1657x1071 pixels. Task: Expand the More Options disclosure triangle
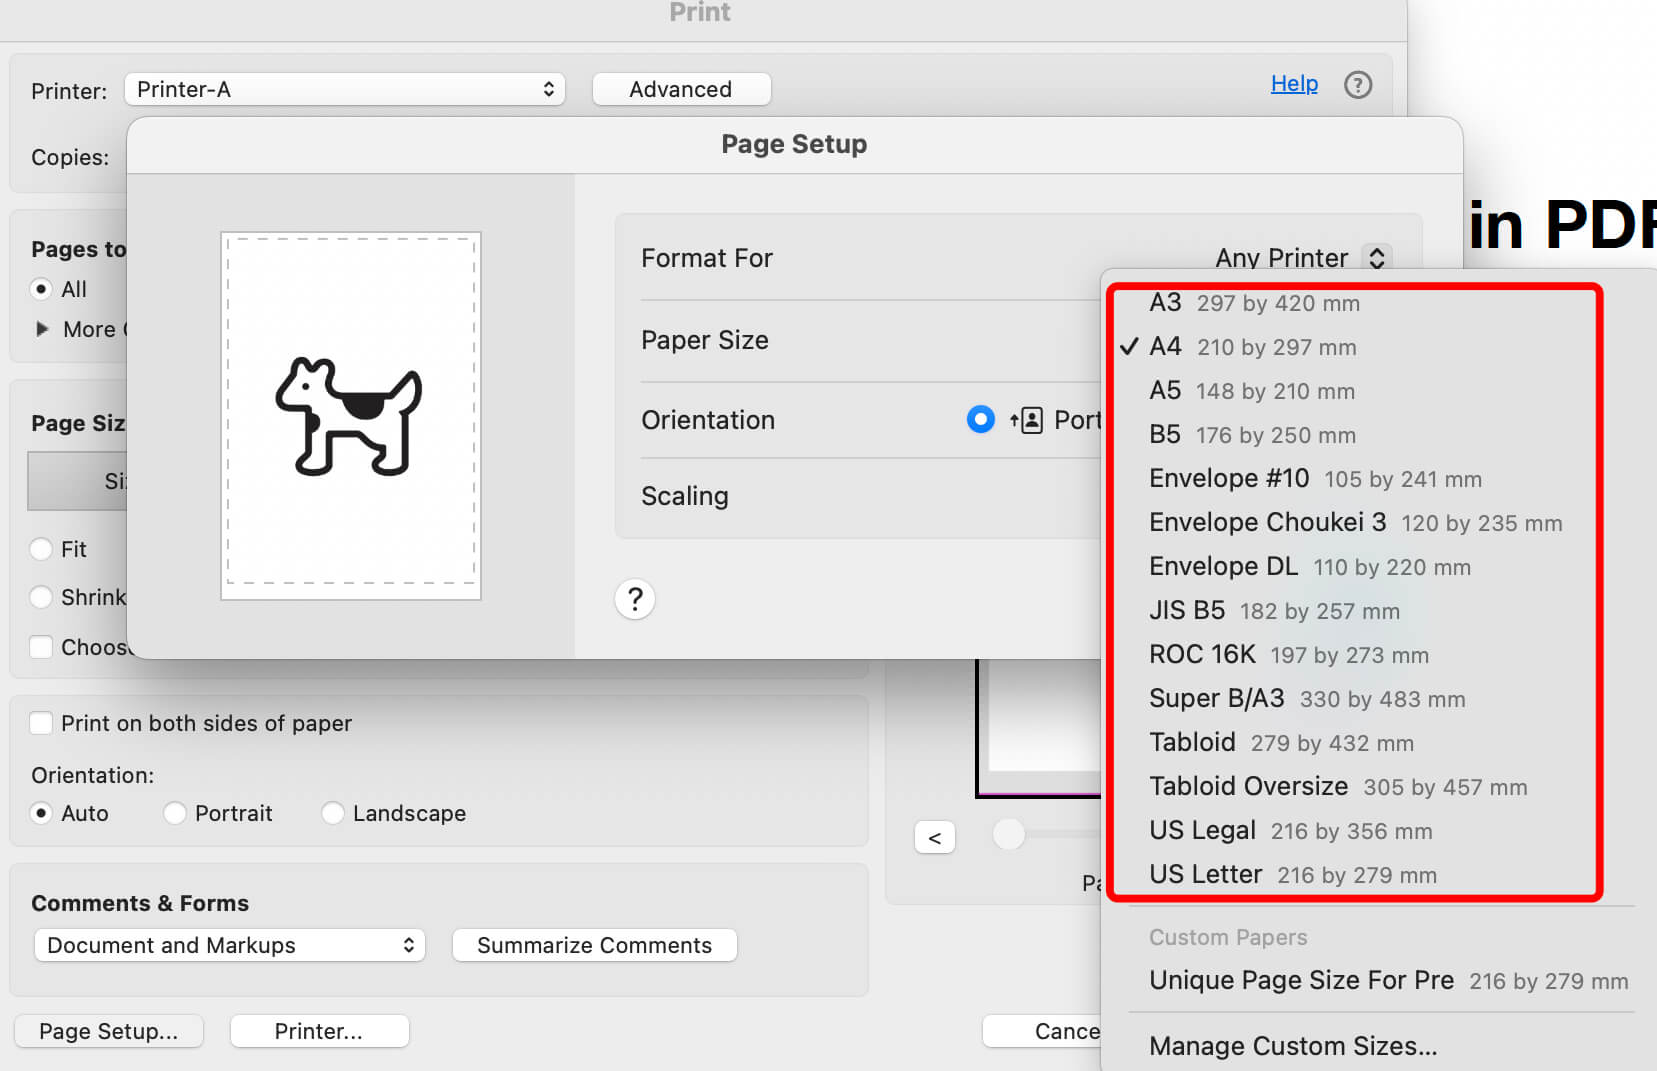click(42, 328)
